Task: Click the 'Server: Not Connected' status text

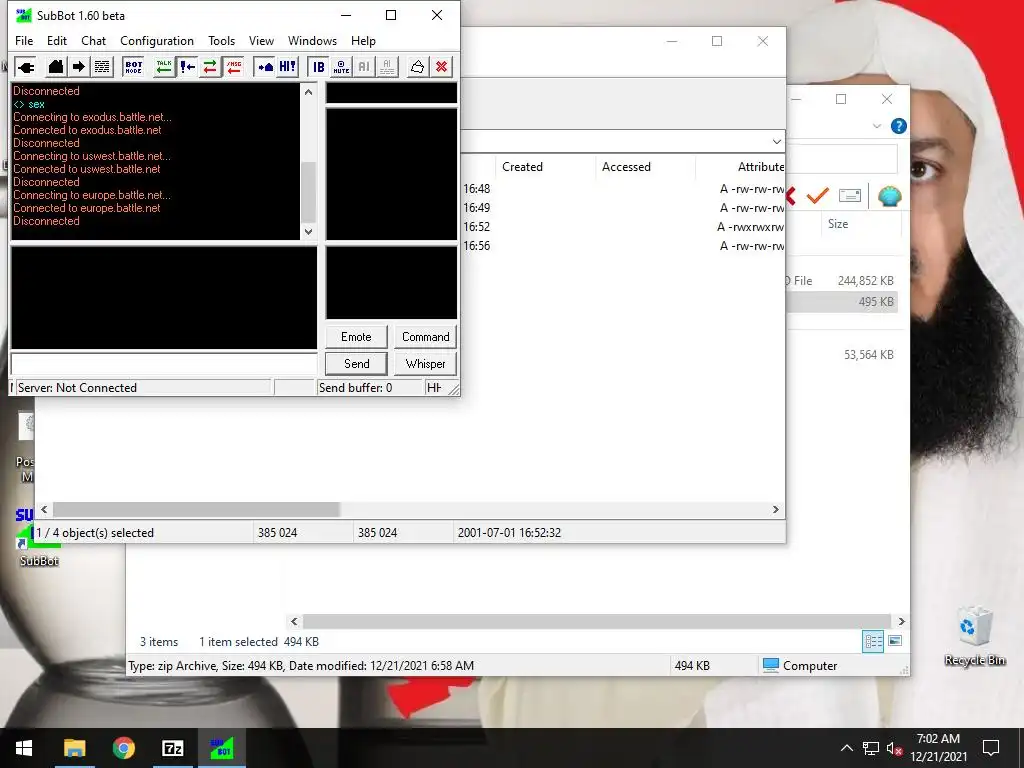Action: click(77, 388)
